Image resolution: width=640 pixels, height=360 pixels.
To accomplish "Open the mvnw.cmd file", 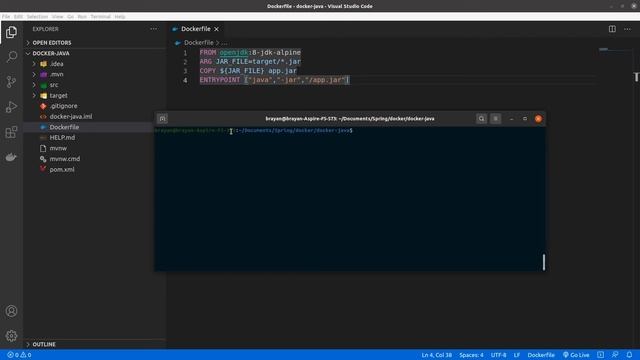I will (x=64, y=159).
